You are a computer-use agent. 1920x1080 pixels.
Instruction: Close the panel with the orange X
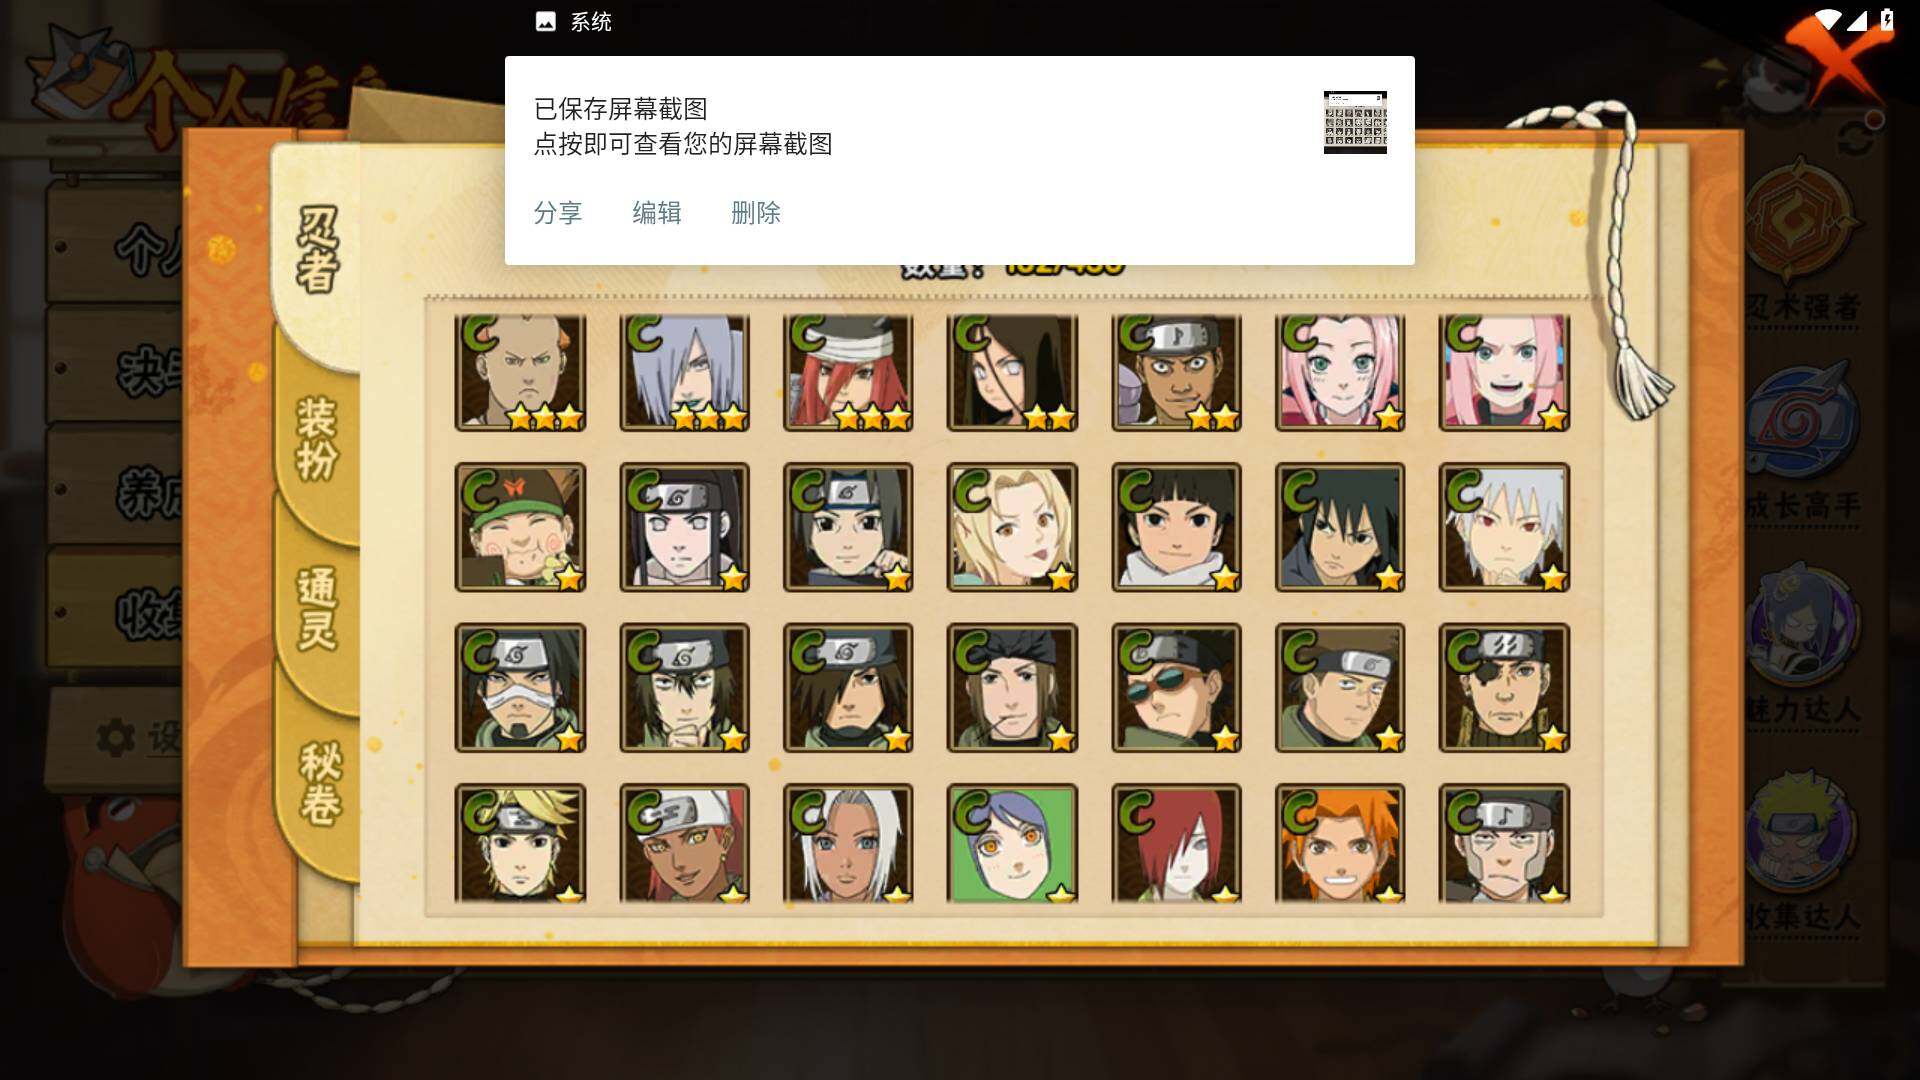pyautogui.click(x=1837, y=55)
